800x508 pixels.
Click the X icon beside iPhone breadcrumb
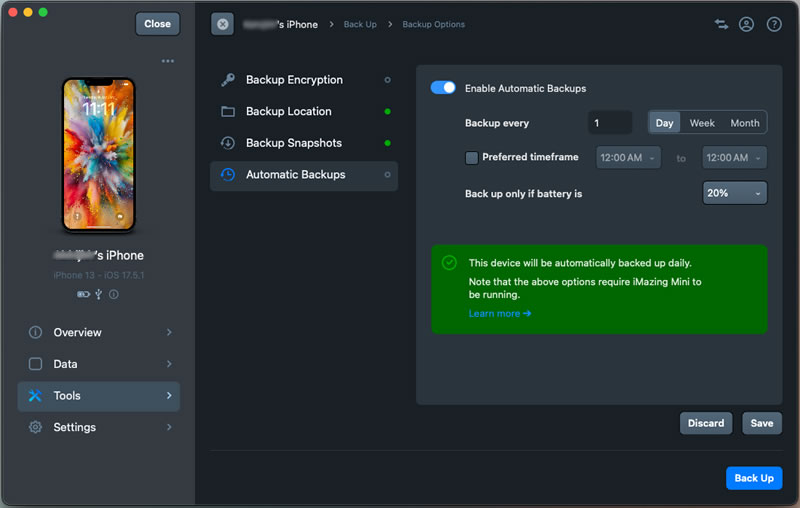(x=222, y=24)
